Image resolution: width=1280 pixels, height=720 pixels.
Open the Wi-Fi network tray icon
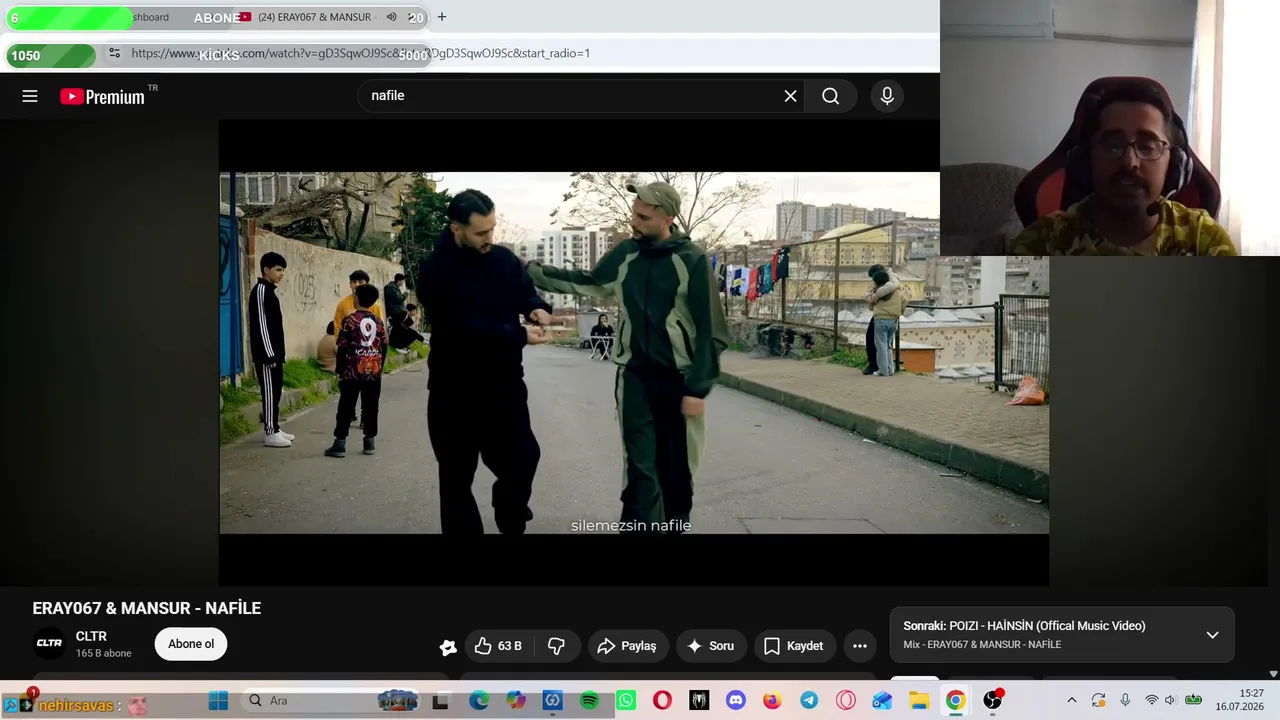pyautogui.click(x=1151, y=701)
